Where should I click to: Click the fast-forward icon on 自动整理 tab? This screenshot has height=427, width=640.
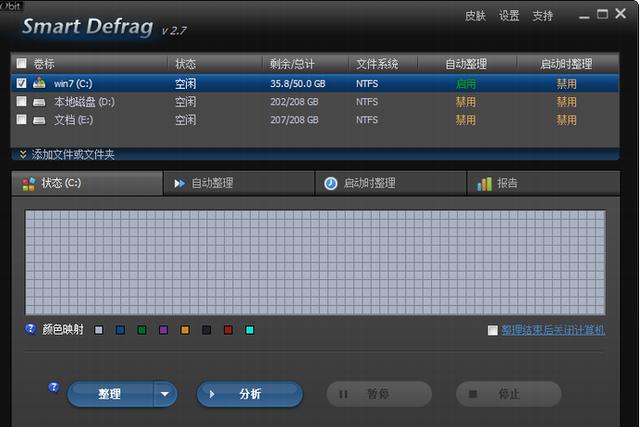coord(179,184)
